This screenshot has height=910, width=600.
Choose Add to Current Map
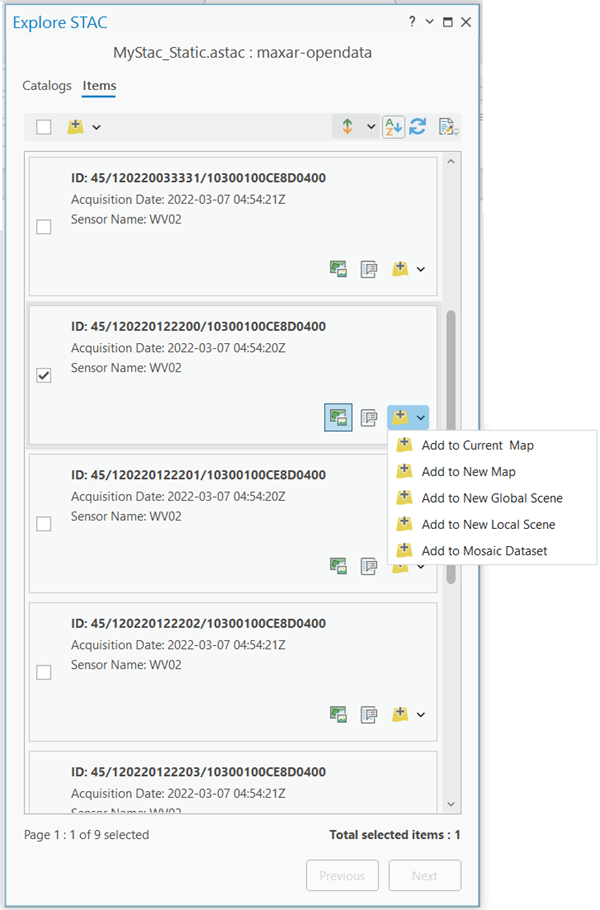coord(478,445)
